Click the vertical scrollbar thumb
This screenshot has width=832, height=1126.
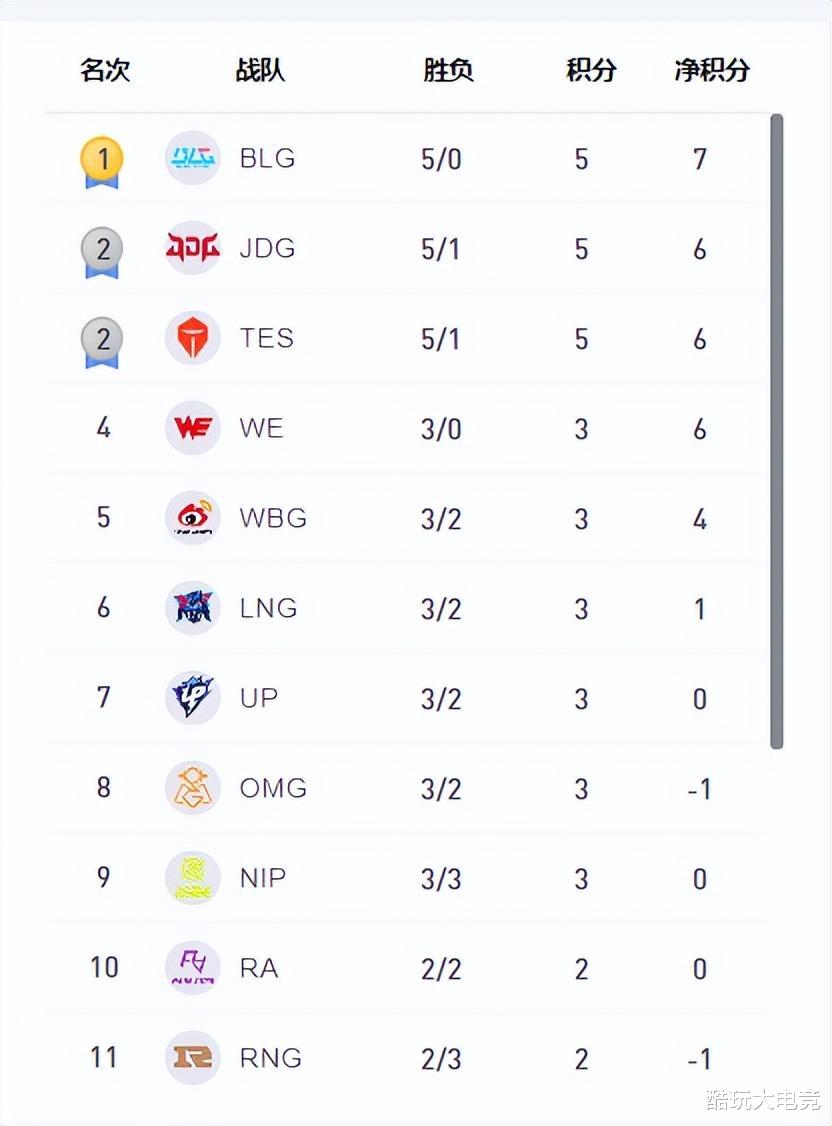[x=776, y=432]
